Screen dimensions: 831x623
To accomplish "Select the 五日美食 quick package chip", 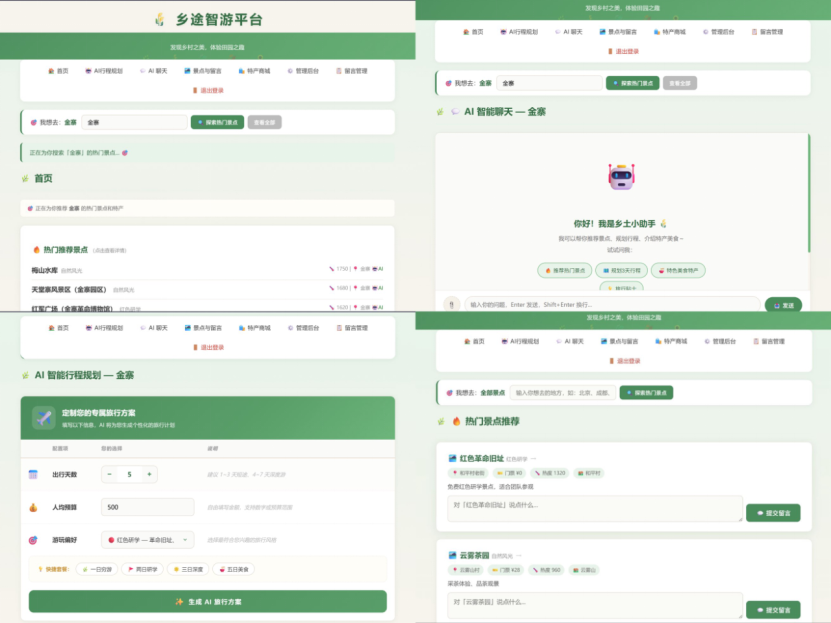I will pos(234,569).
